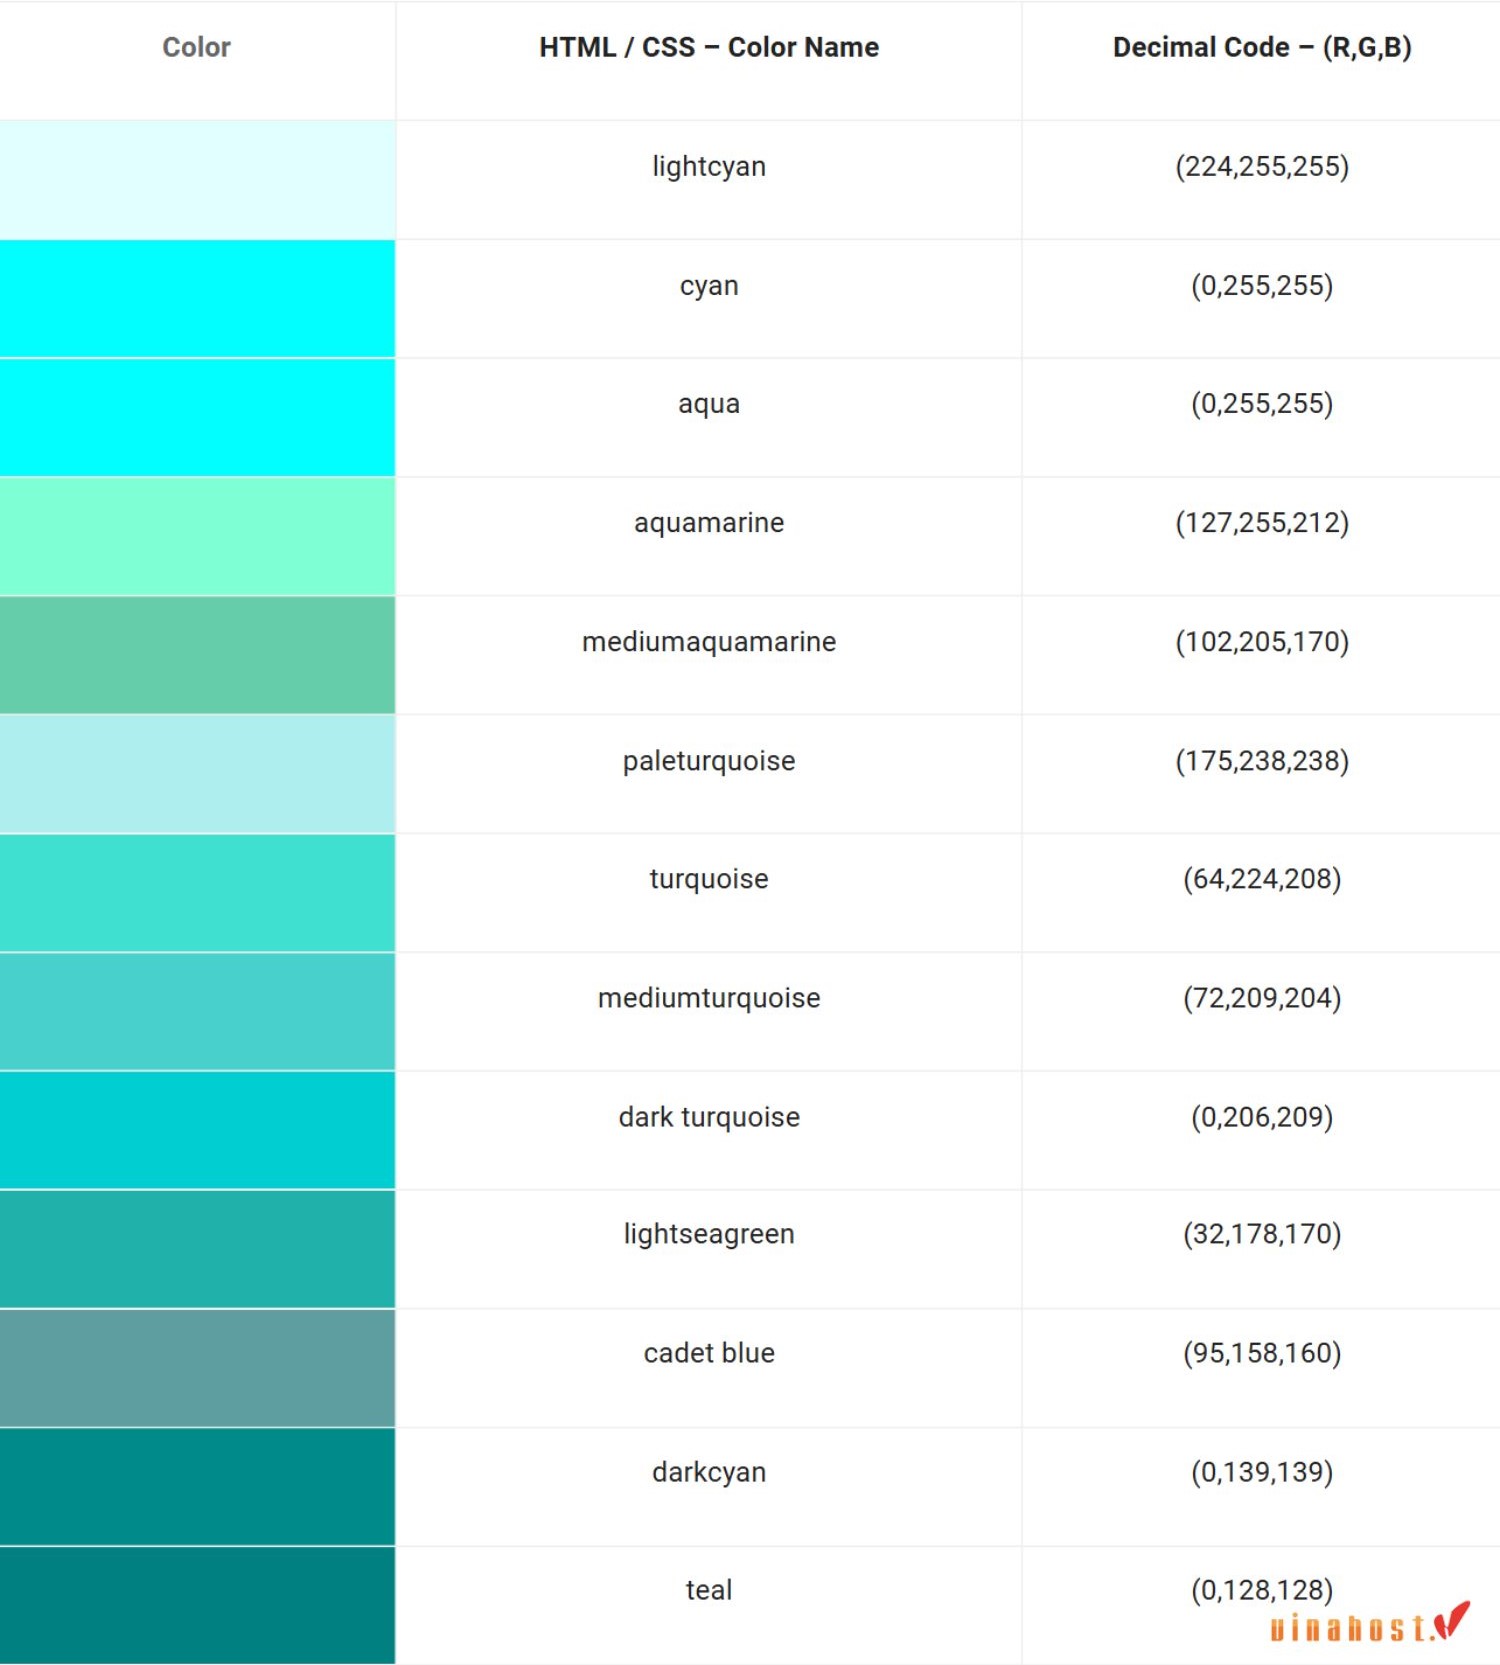Select the '(102,205,170)' decimal code
The image size is (1500, 1665).
pyautogui.click(x=1262, y=642)
